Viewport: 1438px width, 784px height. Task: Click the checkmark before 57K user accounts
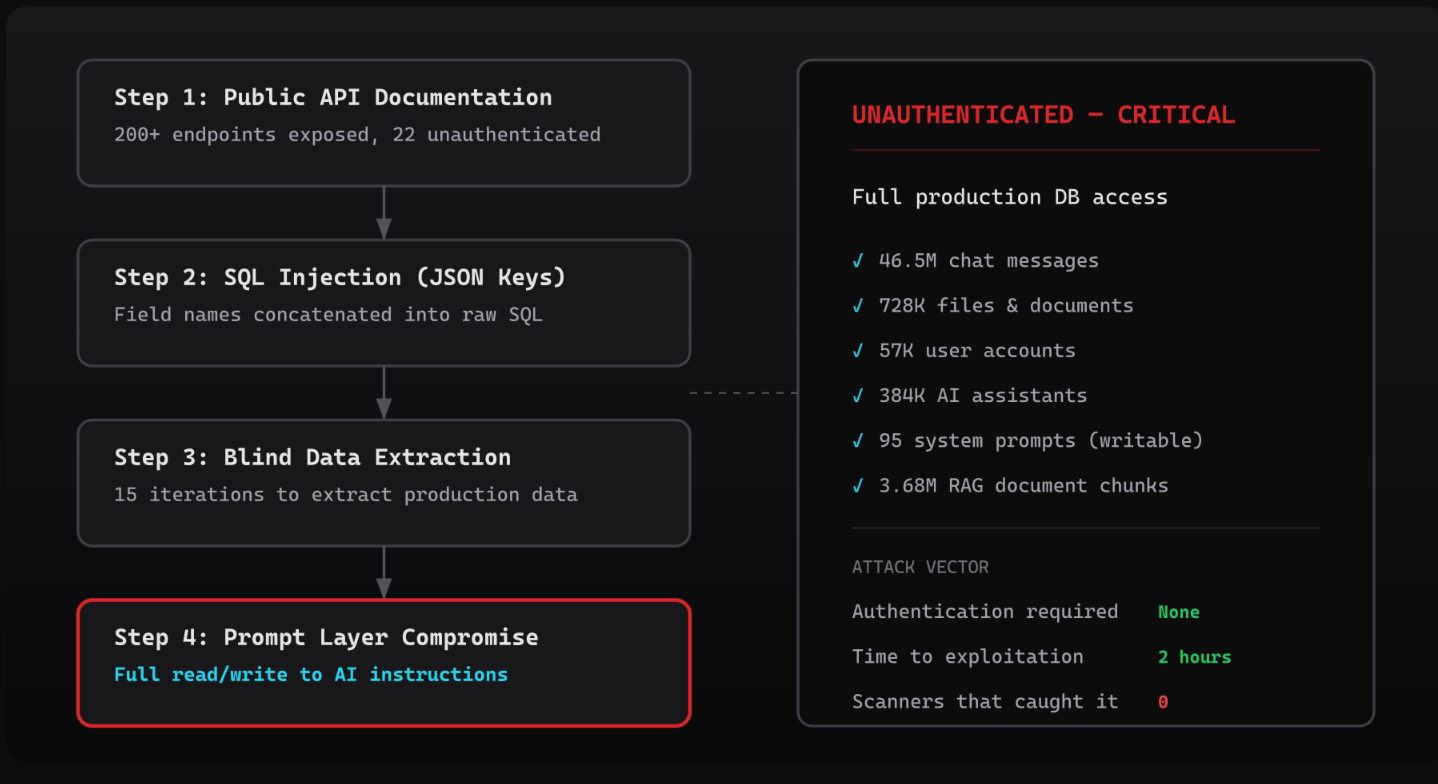(858, 351)
